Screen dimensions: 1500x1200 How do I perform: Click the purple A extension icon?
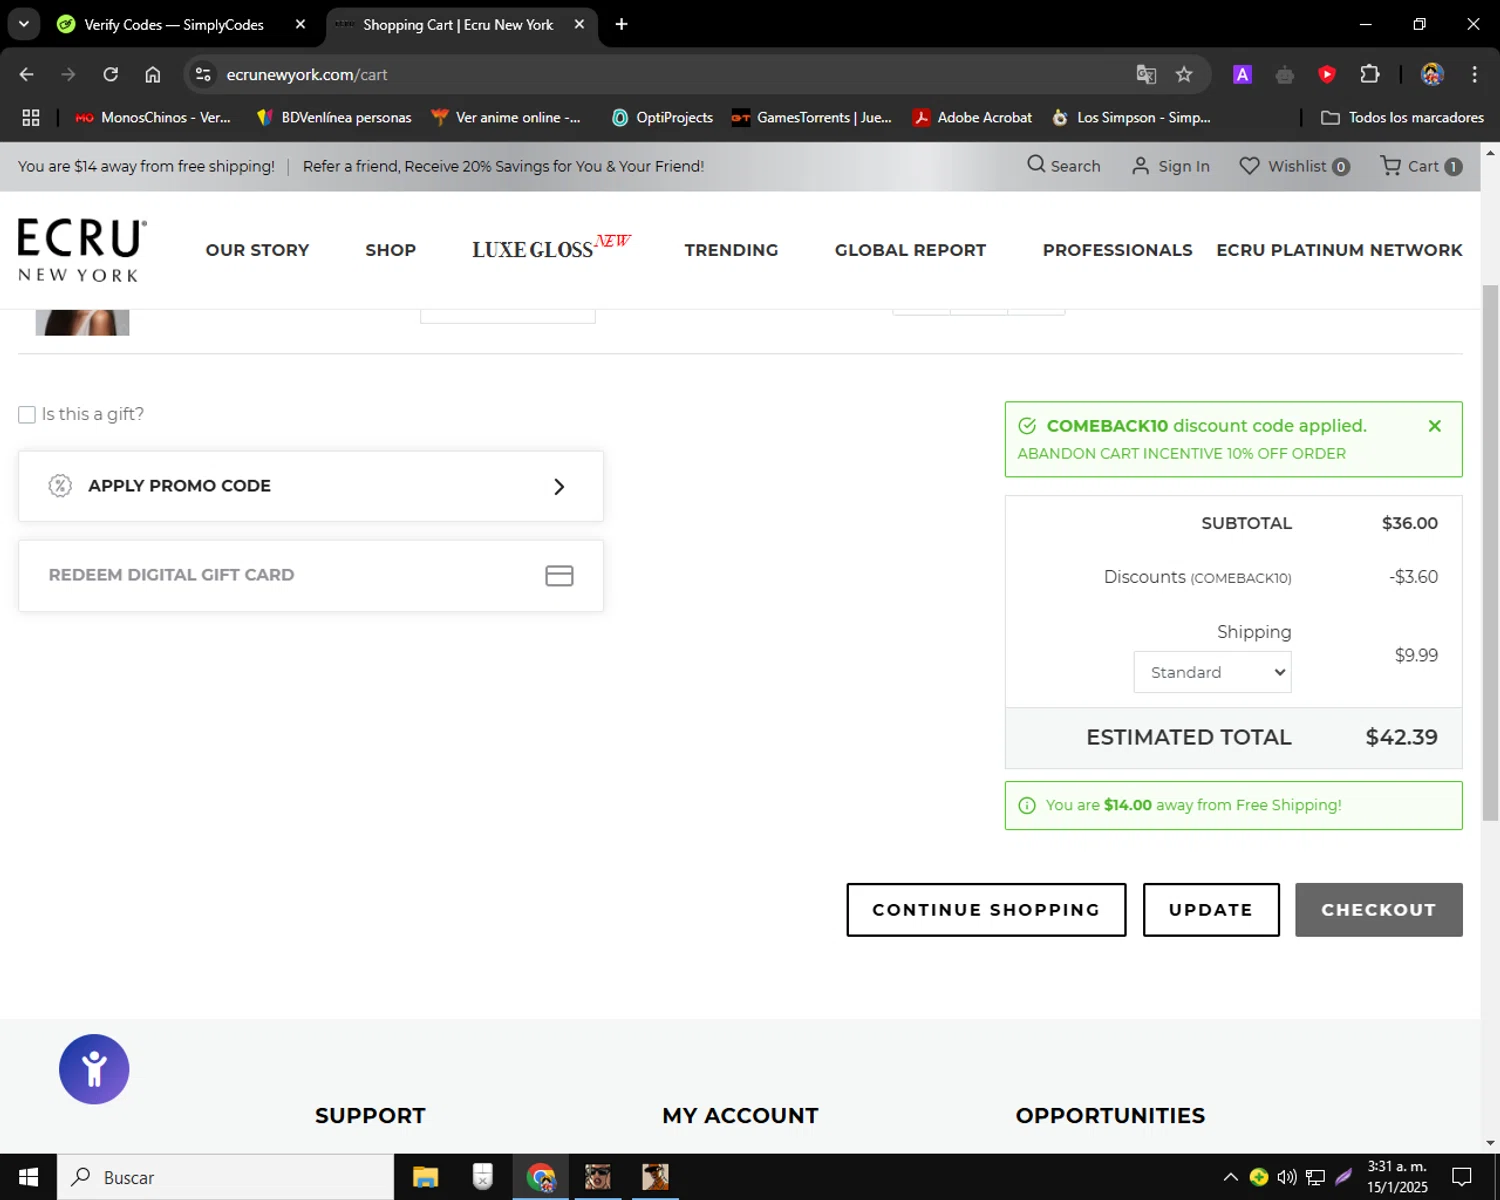(1242, 74)
